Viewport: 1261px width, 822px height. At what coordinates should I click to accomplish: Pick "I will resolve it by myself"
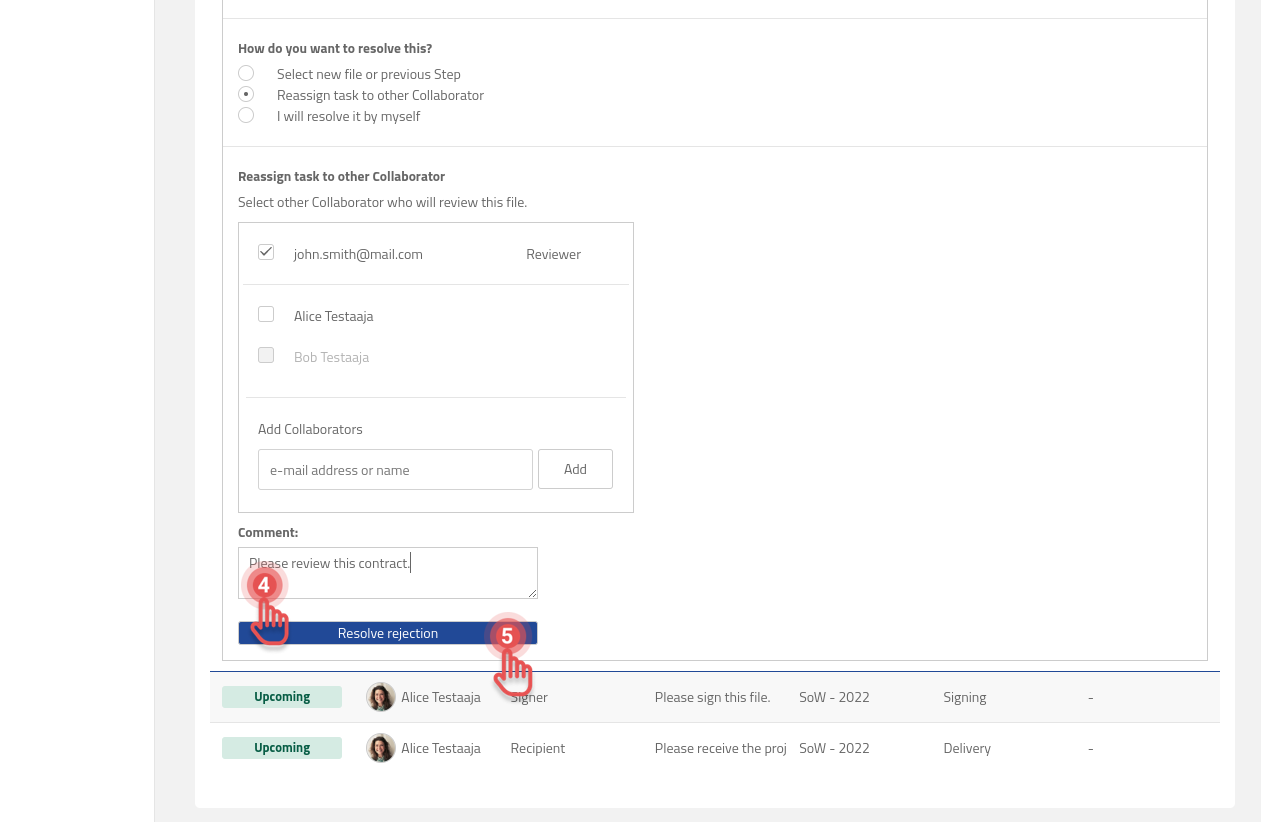pos(246,116)
